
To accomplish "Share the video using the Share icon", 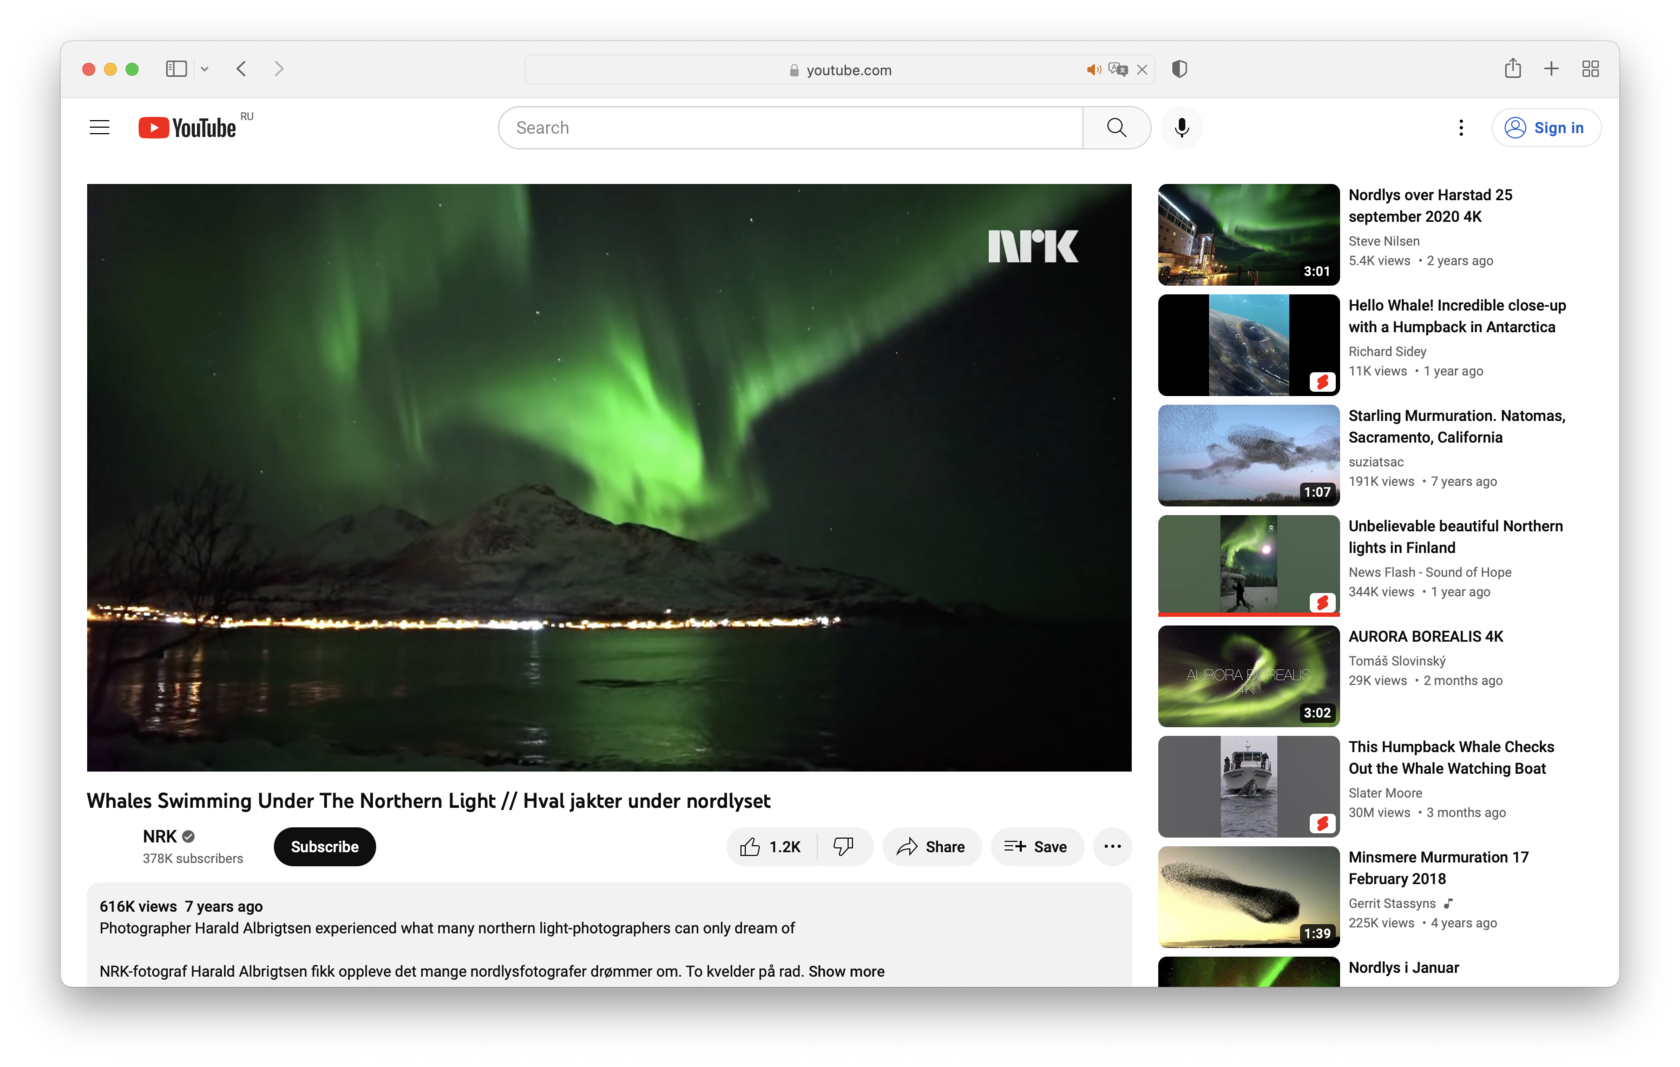I will tap(931, 846).
